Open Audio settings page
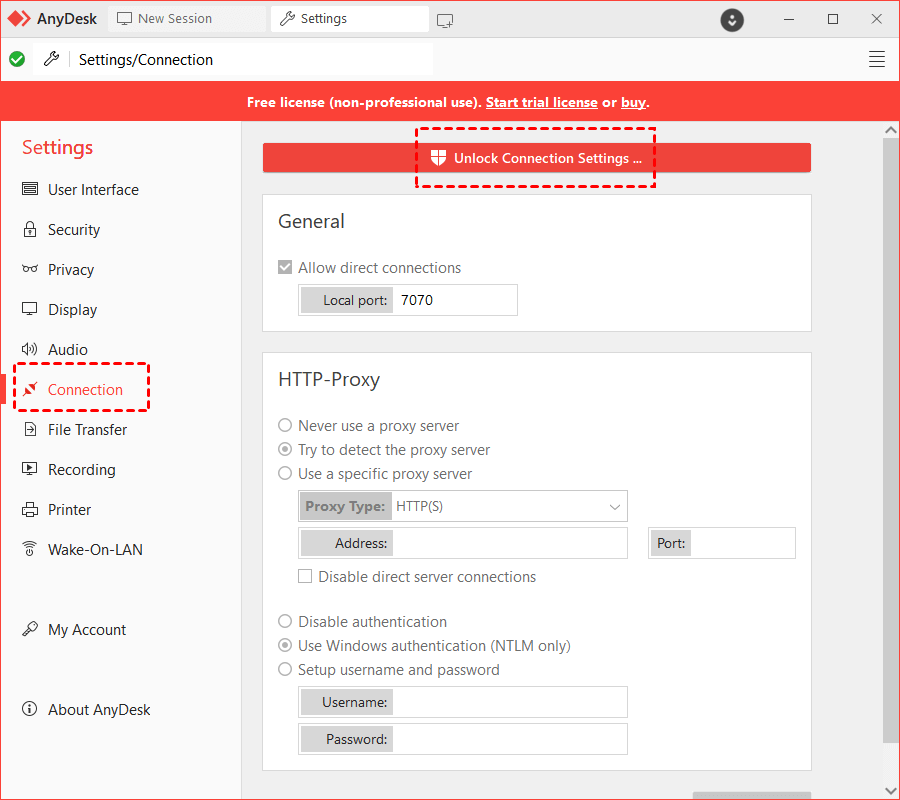The width and height of the screenshot is (900, 800). 68,349
